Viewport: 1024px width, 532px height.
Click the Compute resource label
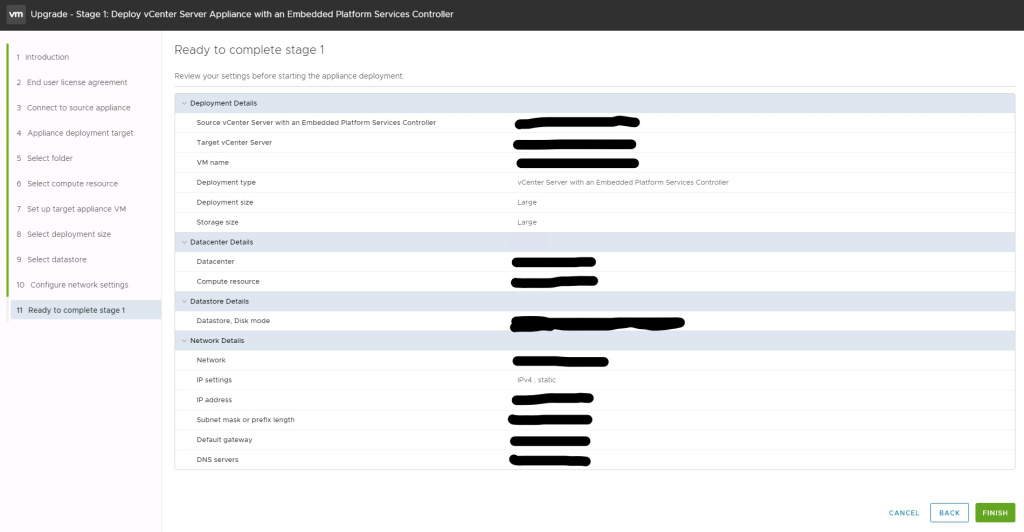coord(228,282)
